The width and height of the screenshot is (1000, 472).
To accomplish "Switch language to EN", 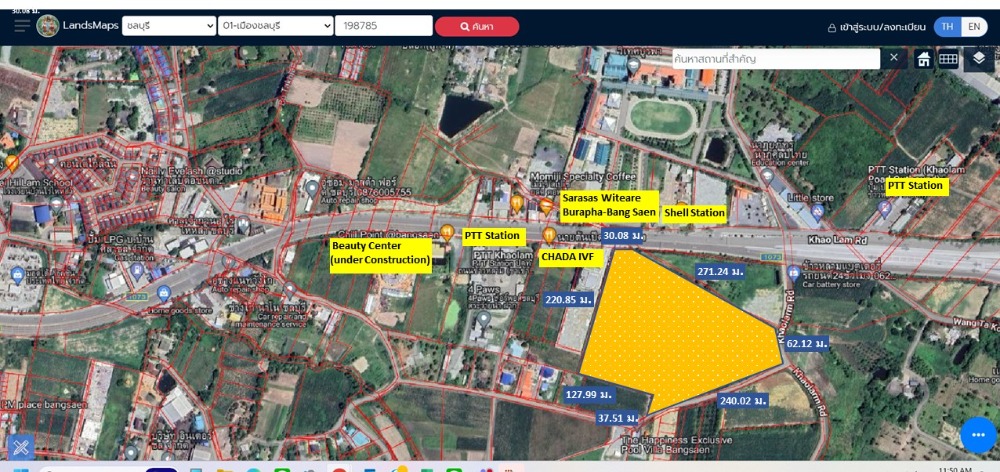I will pyautogui.click(x=974, y=27).
